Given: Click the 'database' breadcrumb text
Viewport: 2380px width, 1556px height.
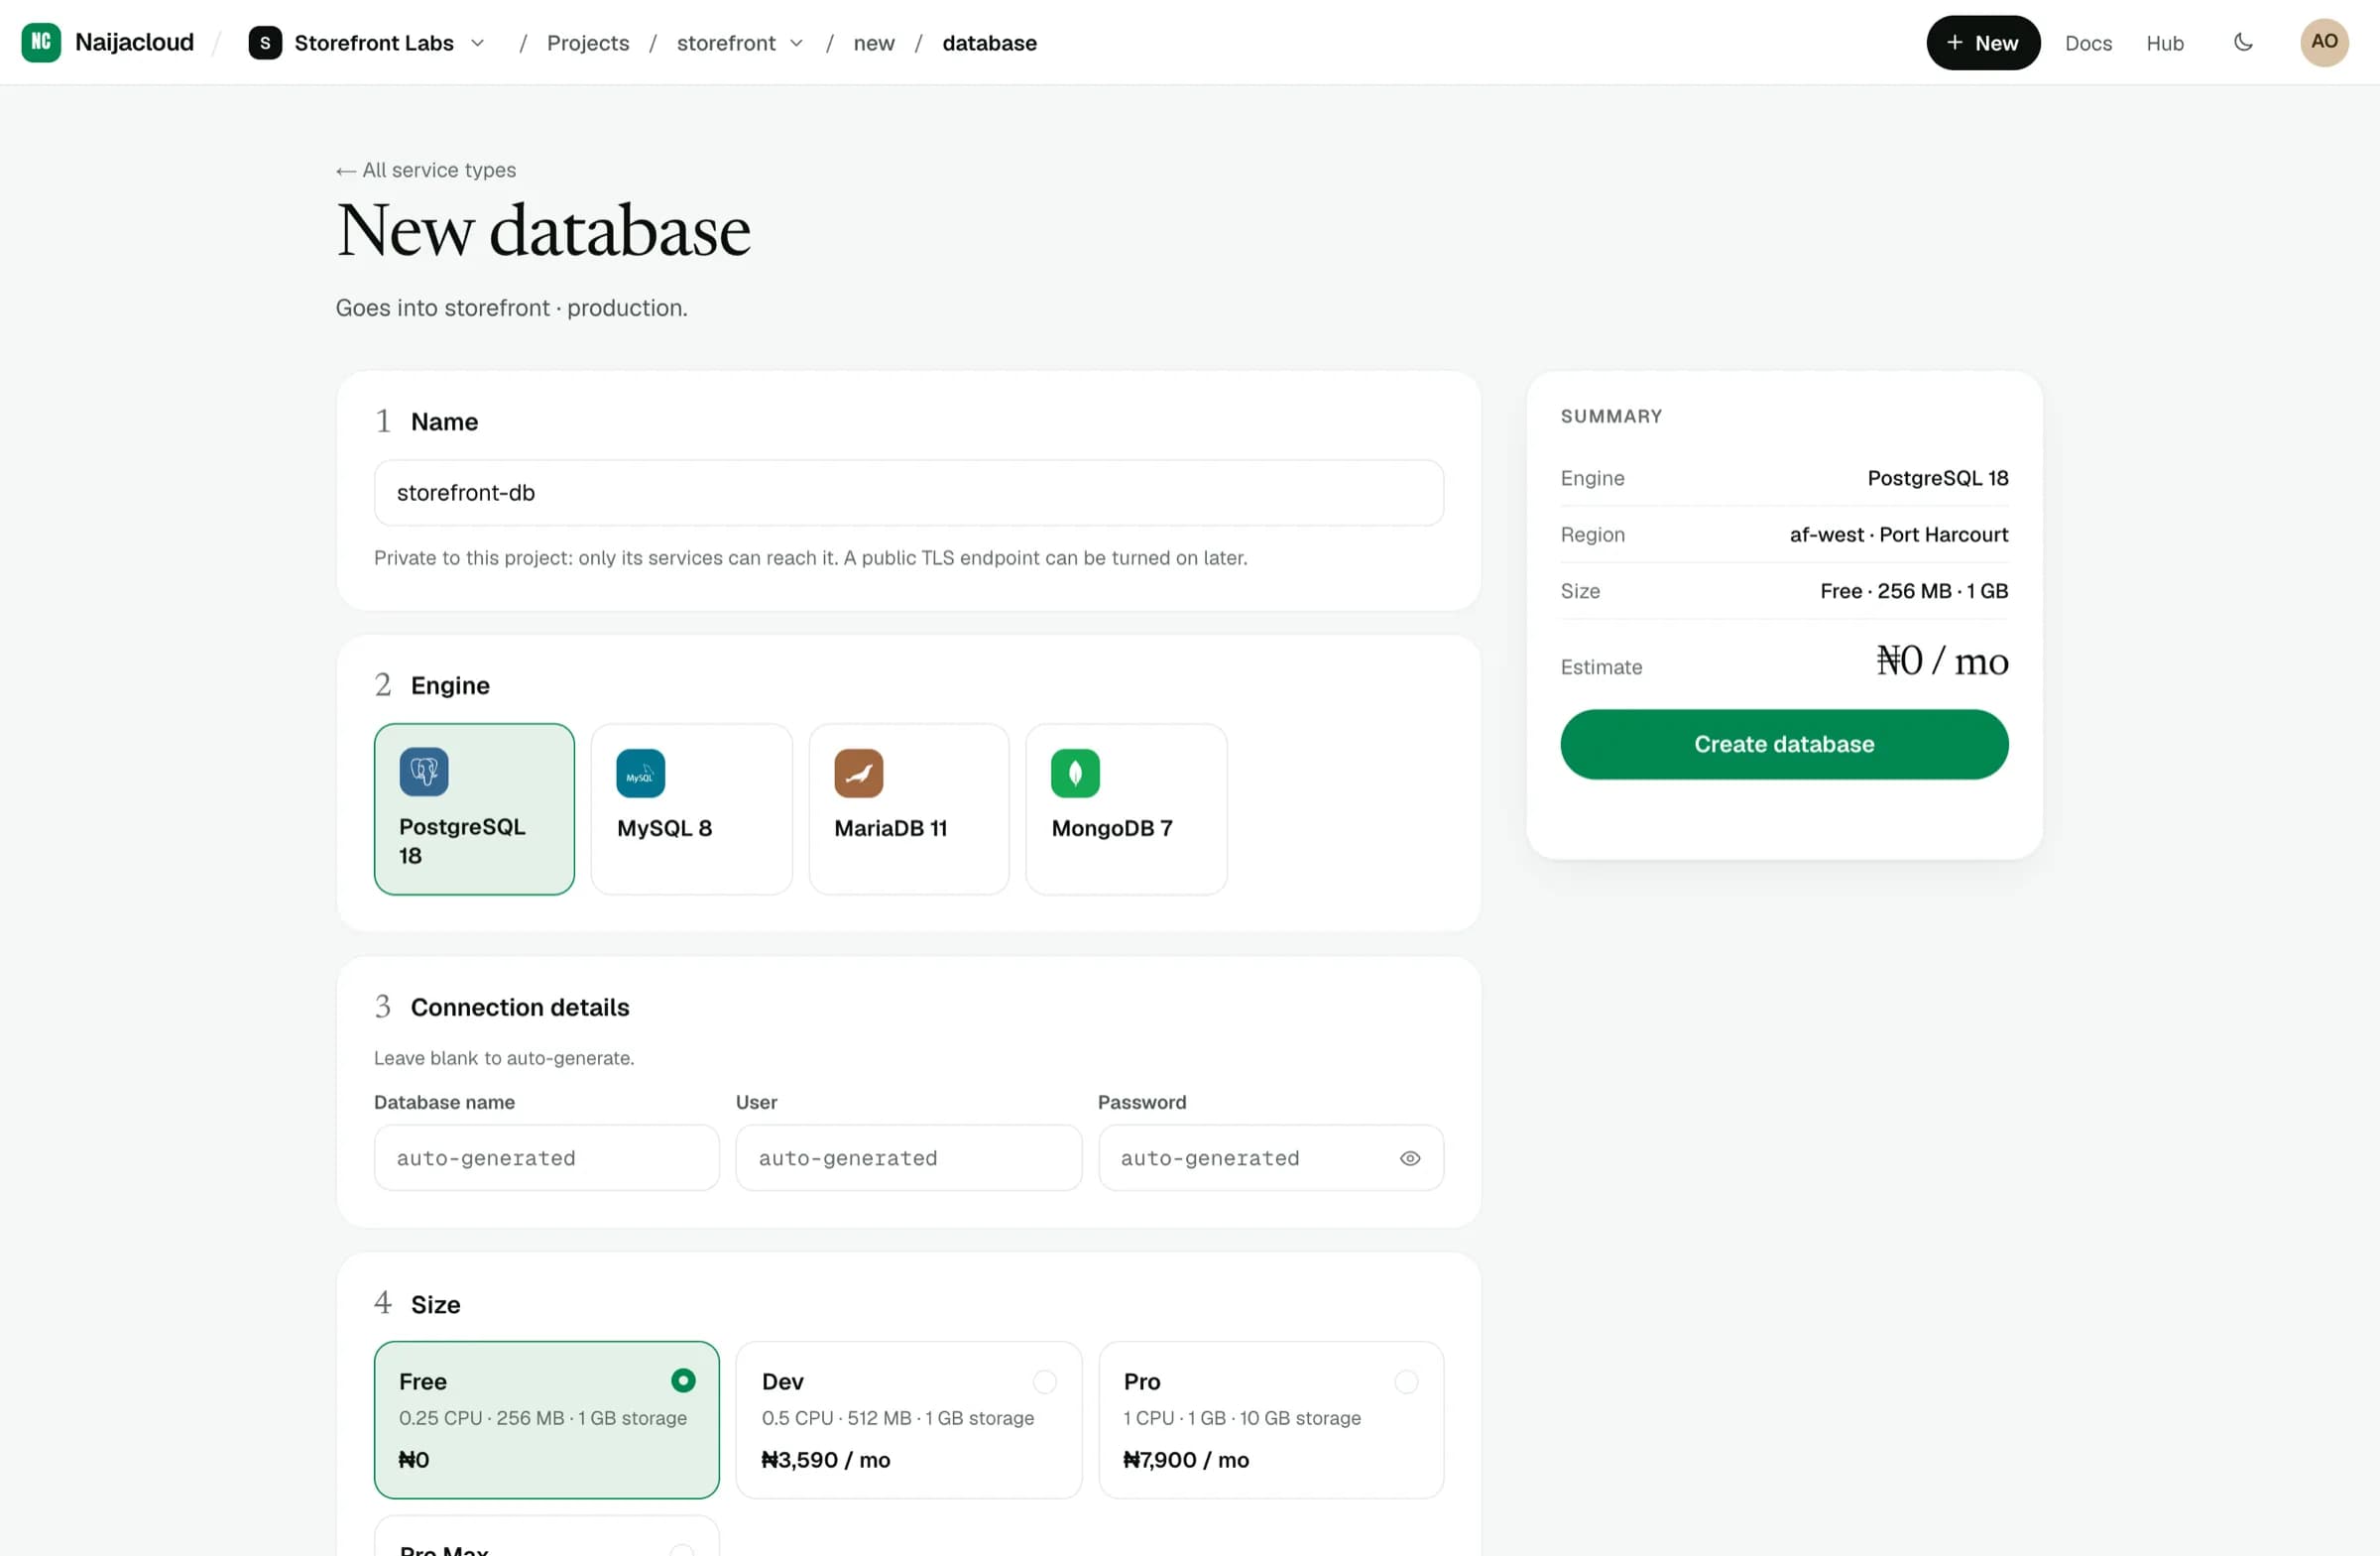Looking at the screenshot, I should click(x=989, y=43).
